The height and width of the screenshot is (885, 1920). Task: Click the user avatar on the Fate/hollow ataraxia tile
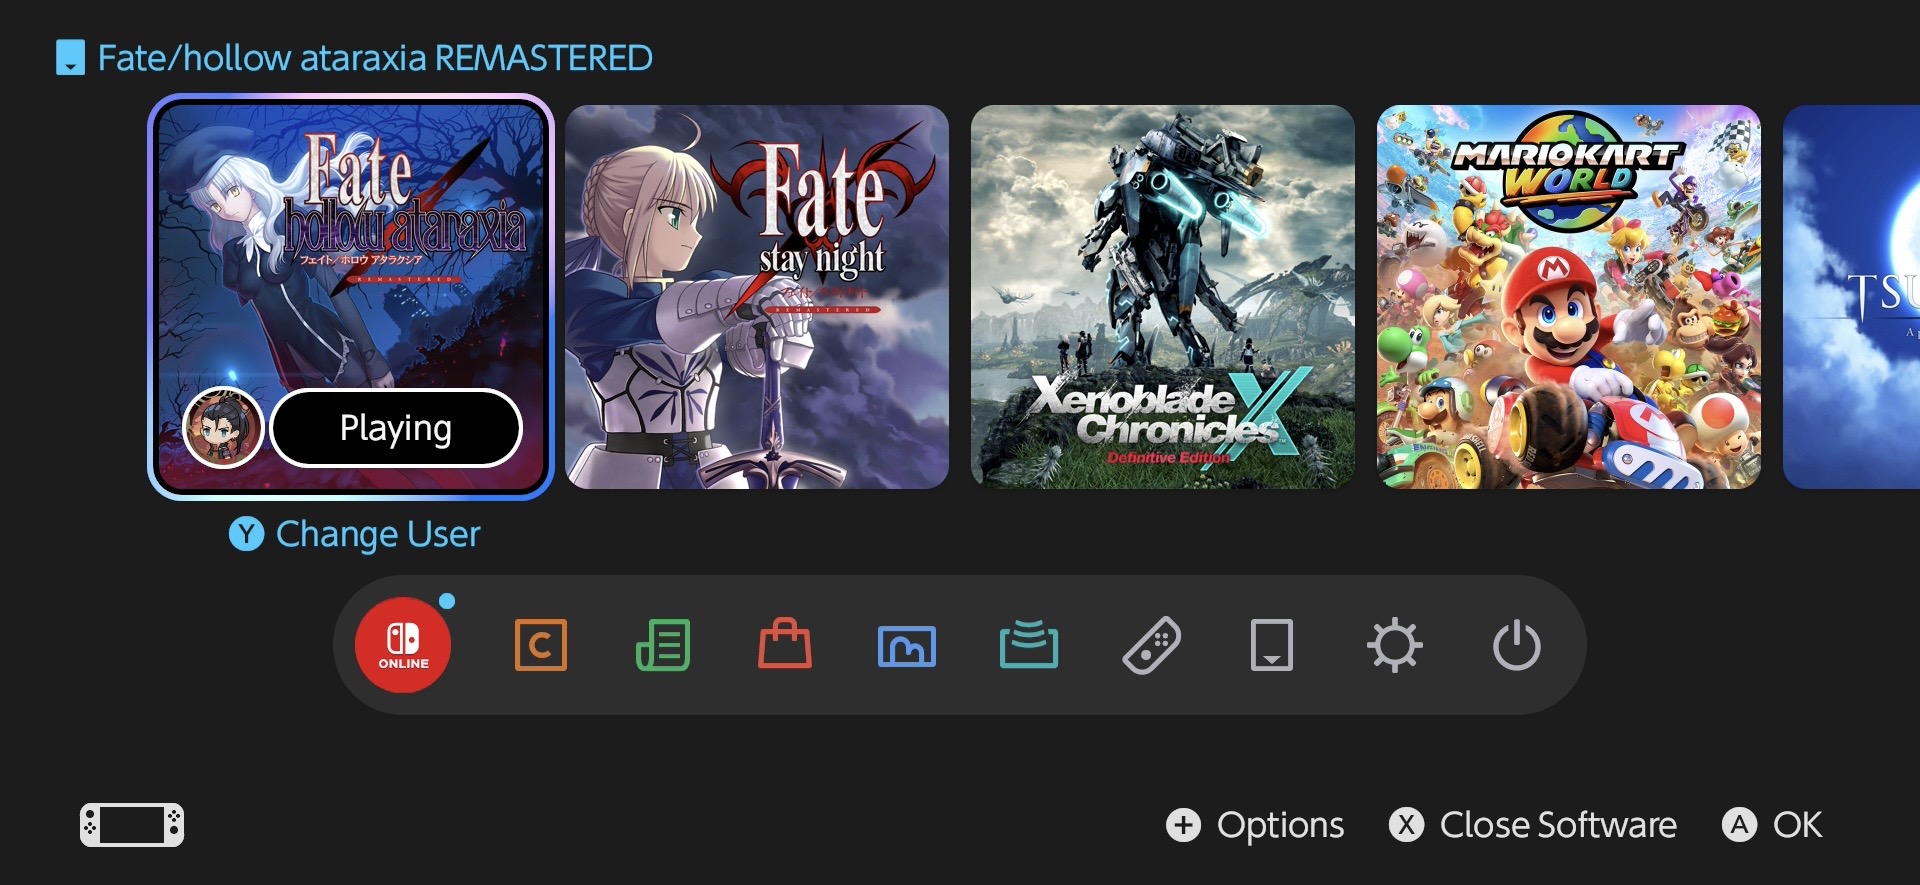click(223, 428)
